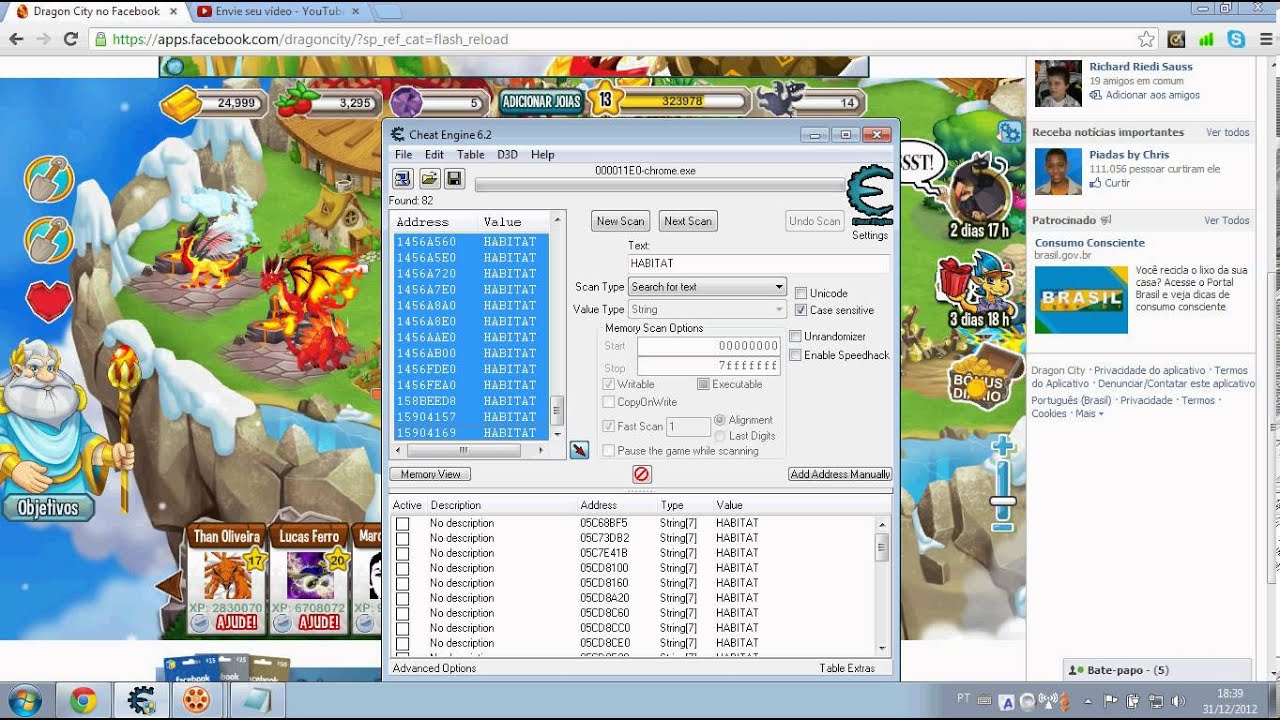Open the Scan Type dropdown

click(x=707, y=287)
